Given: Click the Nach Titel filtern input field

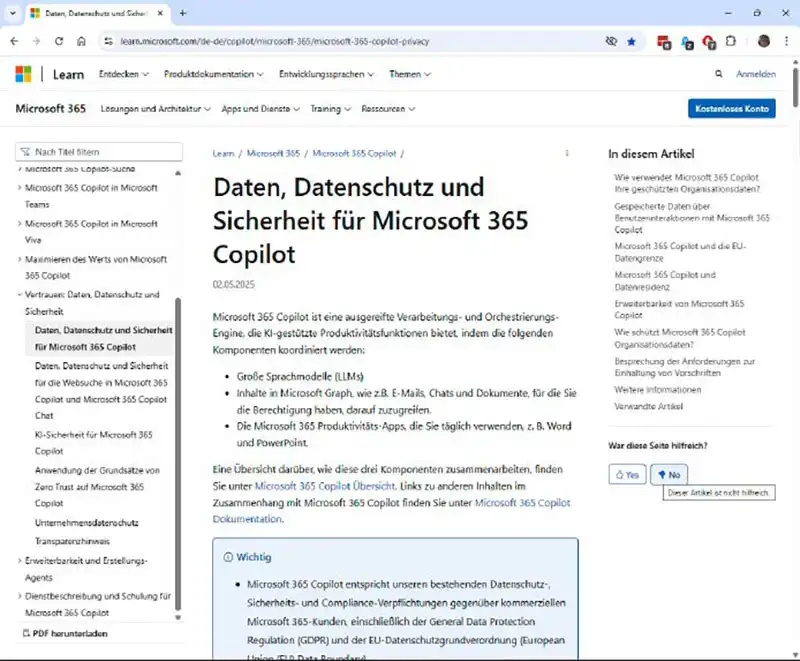Looking at the screenshot, I should 105,152.
